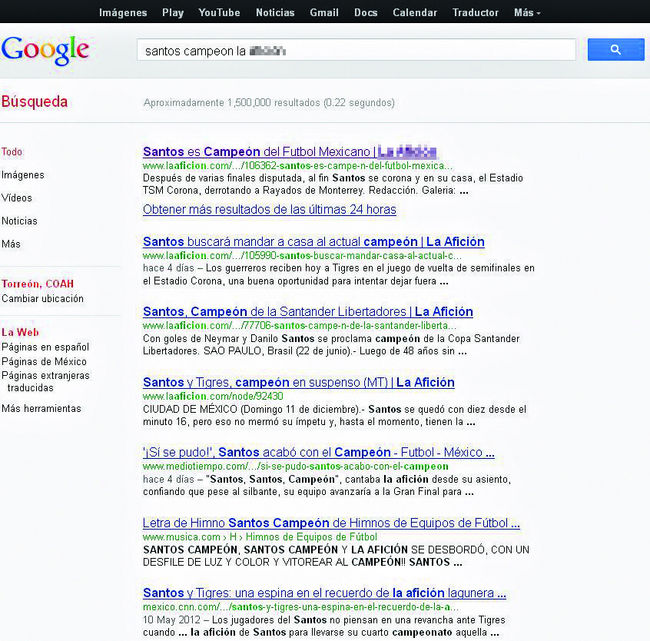Click Obtener más resultados de últimas 24 horas
This screenshot has height=641, width=650.
269,210
